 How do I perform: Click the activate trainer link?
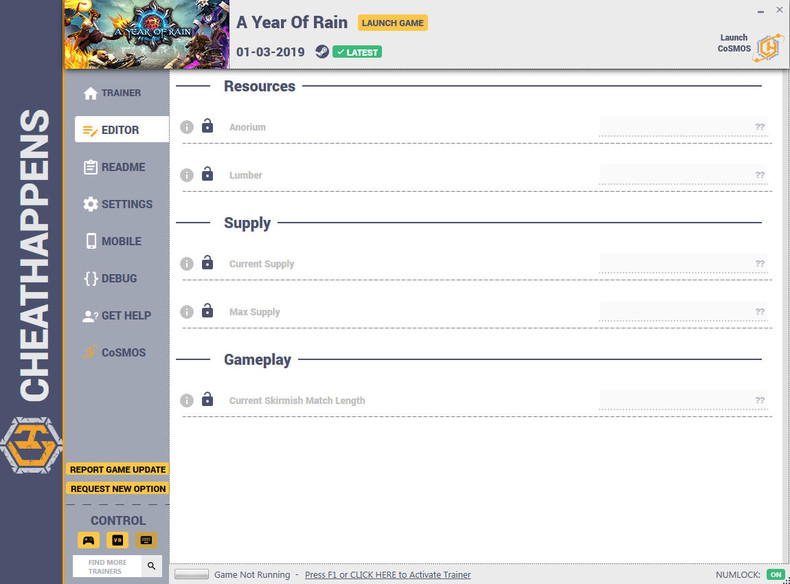[x=387, y=574]
